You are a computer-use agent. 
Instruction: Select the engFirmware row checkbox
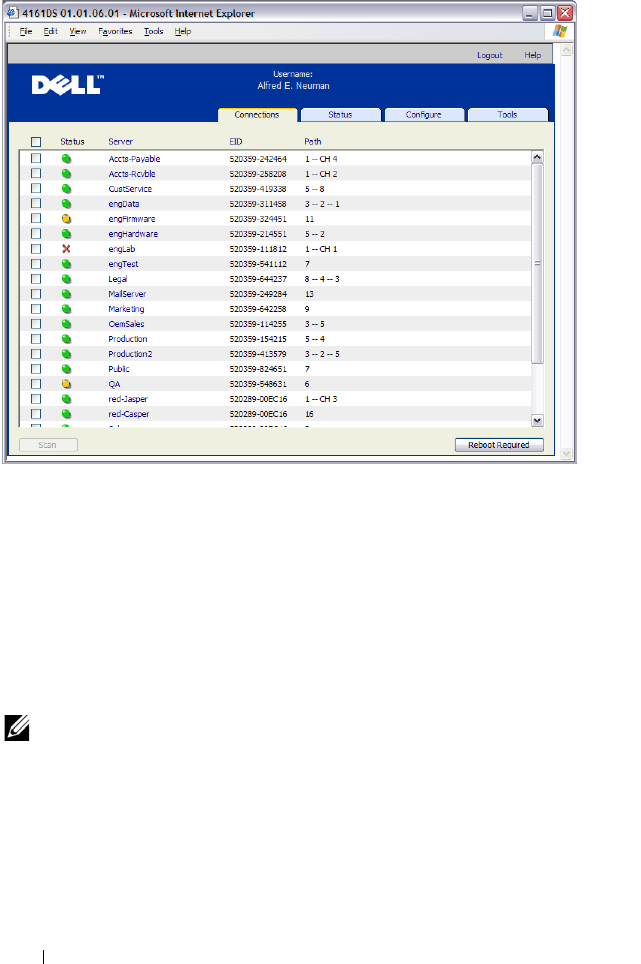click(x=36, y=219)
